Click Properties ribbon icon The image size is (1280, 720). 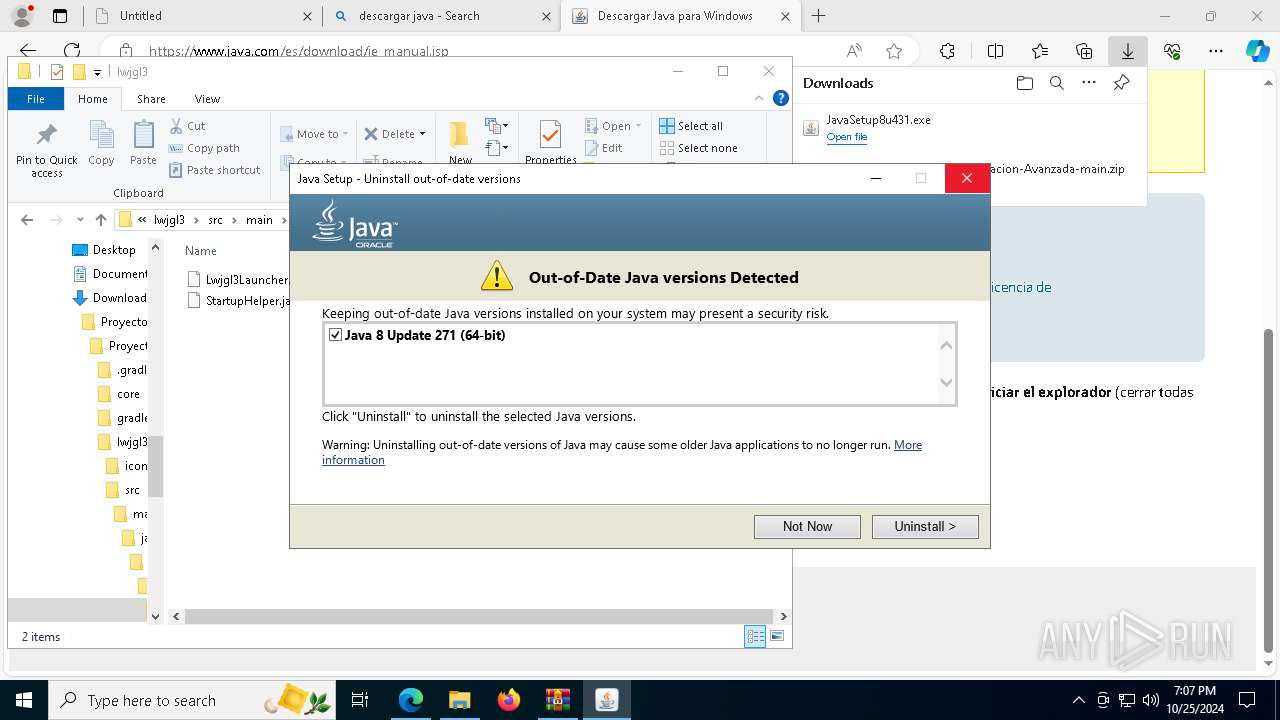point(550,143)
